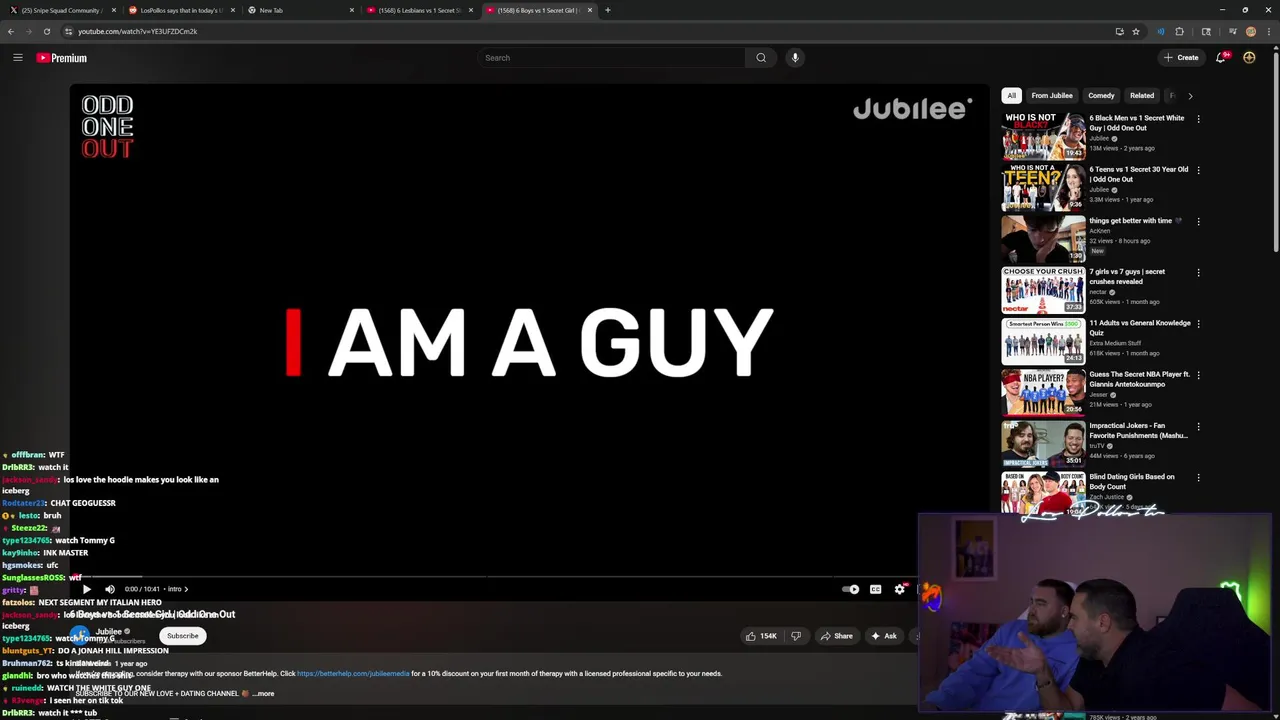Switch to the New Tab browser tab
This screenshot has height=720, width=1280.
click(300, 10)
